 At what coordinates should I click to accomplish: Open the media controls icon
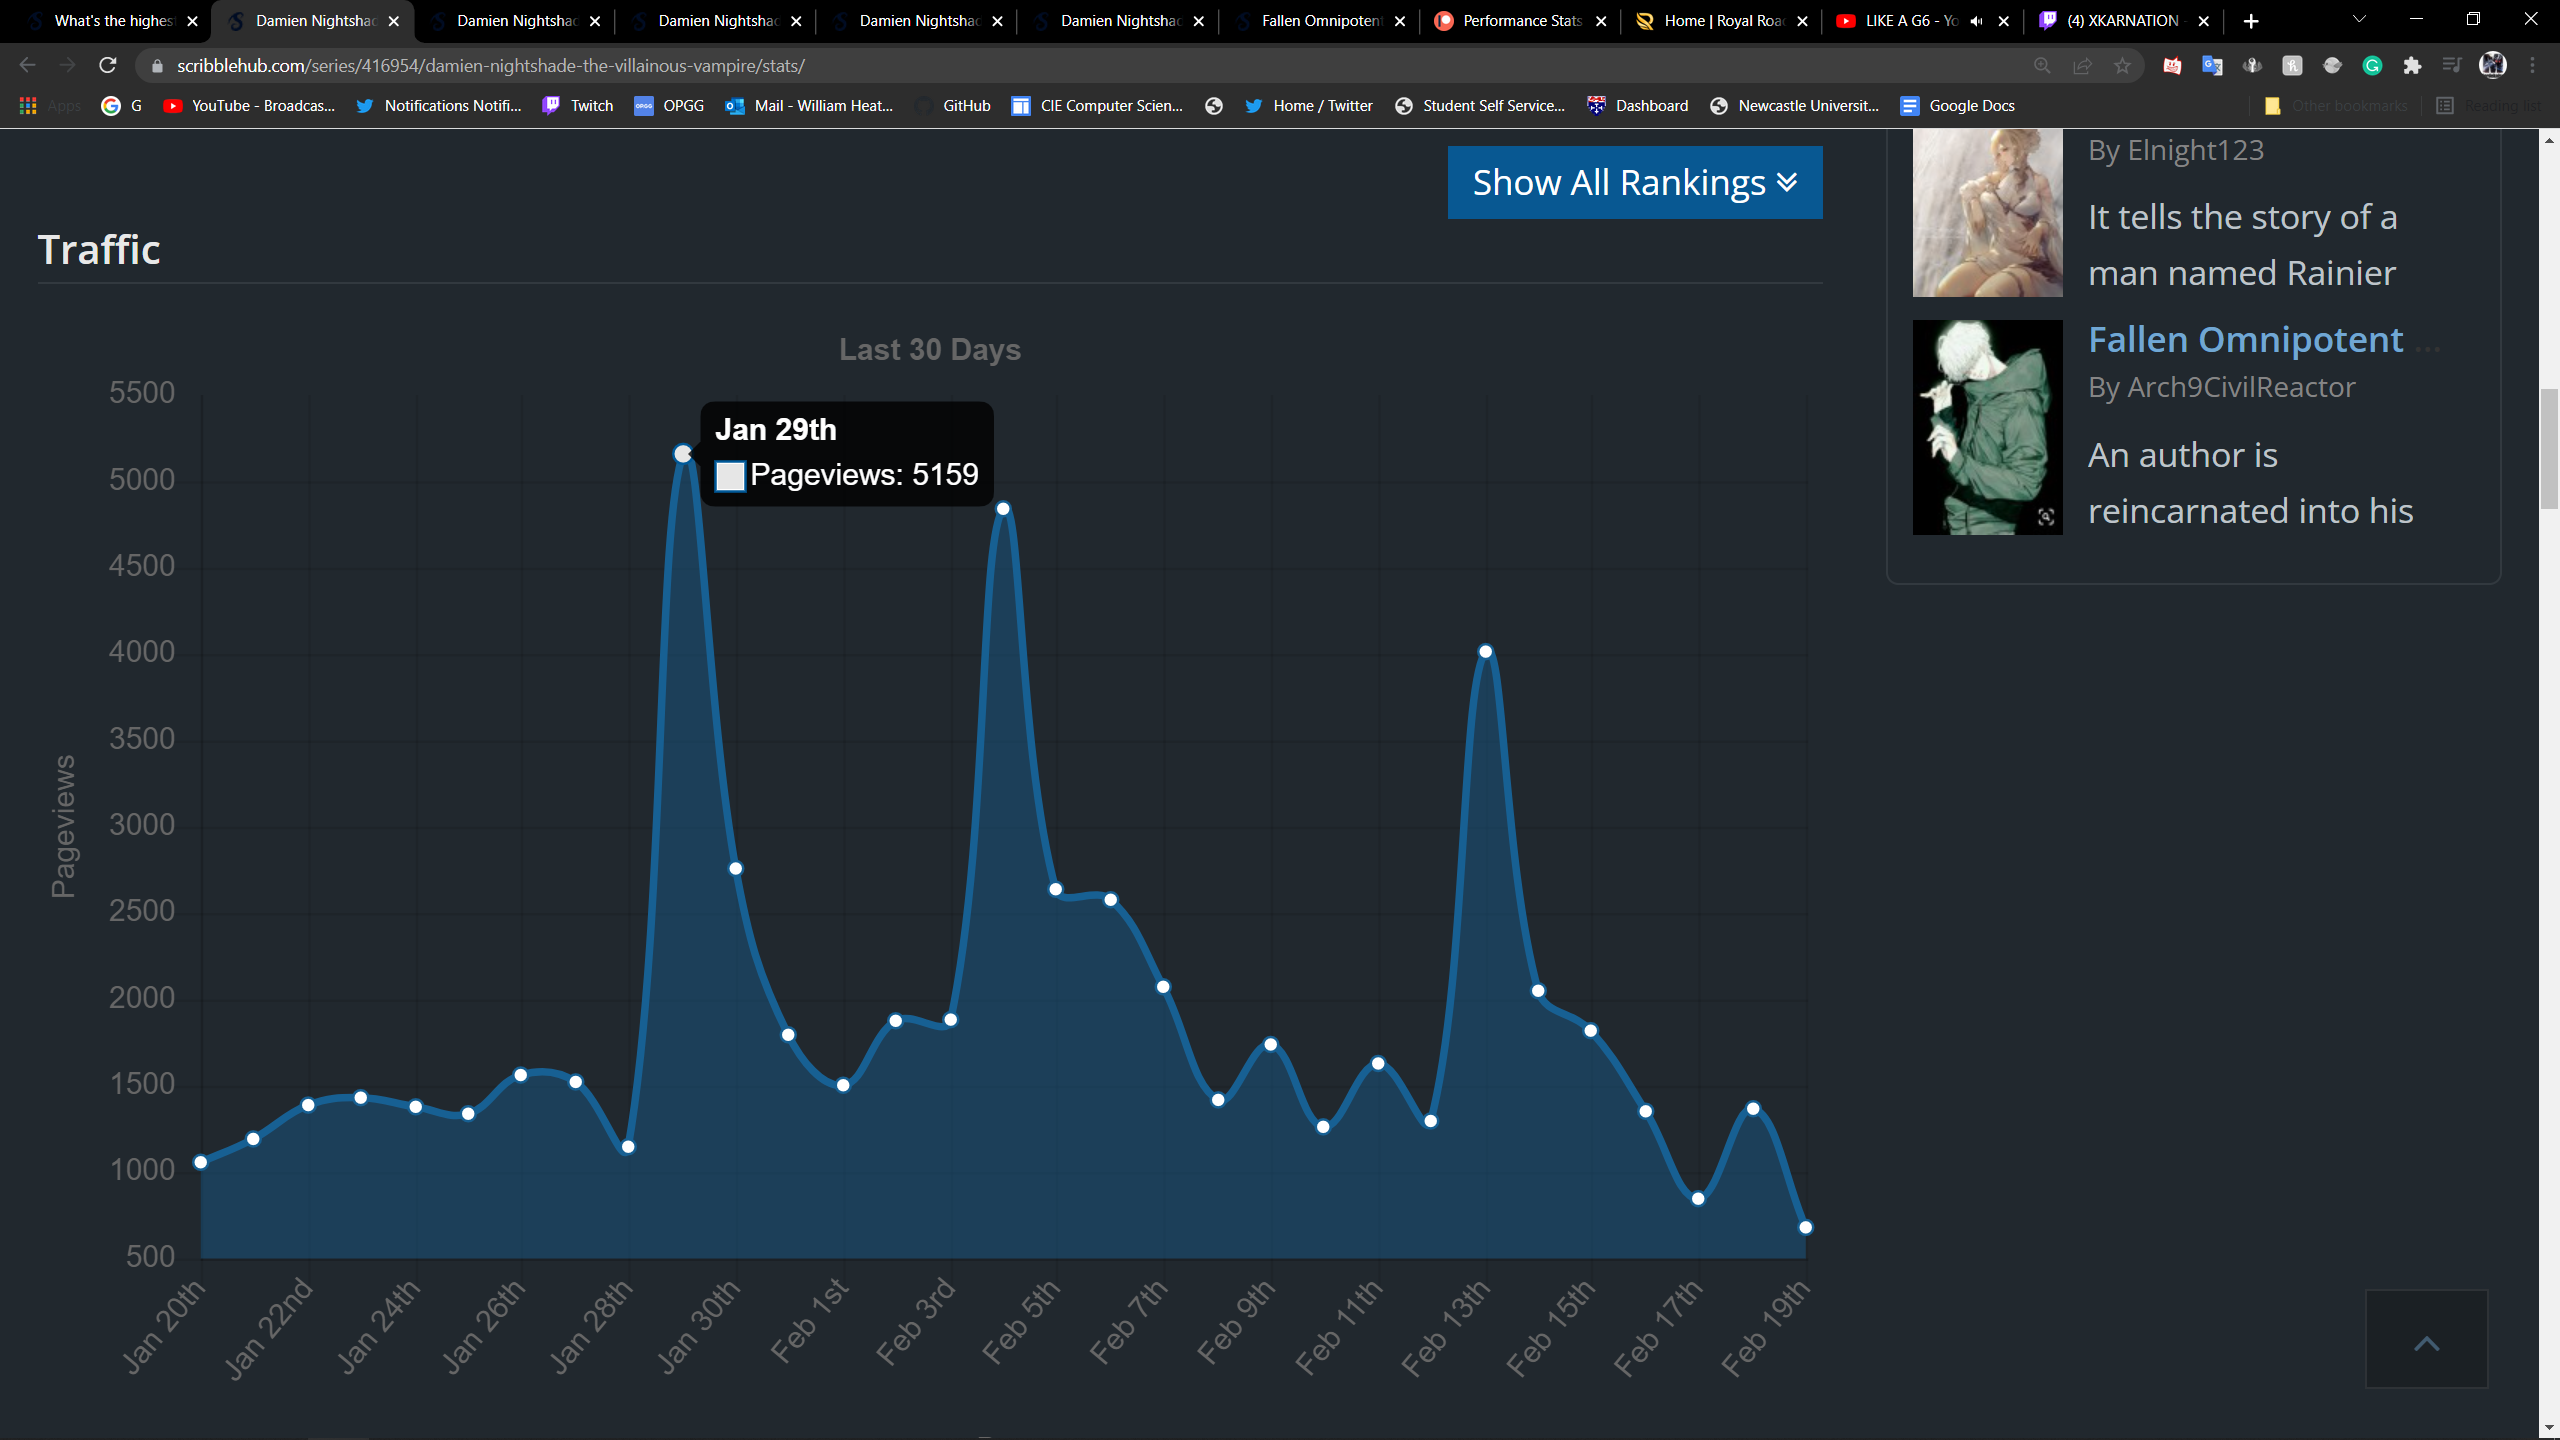point(2452,66)
